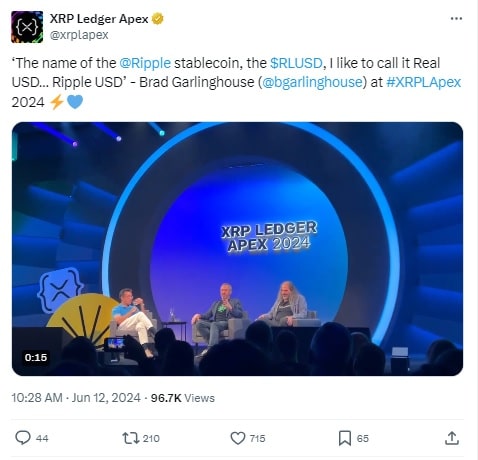Click the gold verified badge
Screen dimensions: 478x460
pos(158,19)
